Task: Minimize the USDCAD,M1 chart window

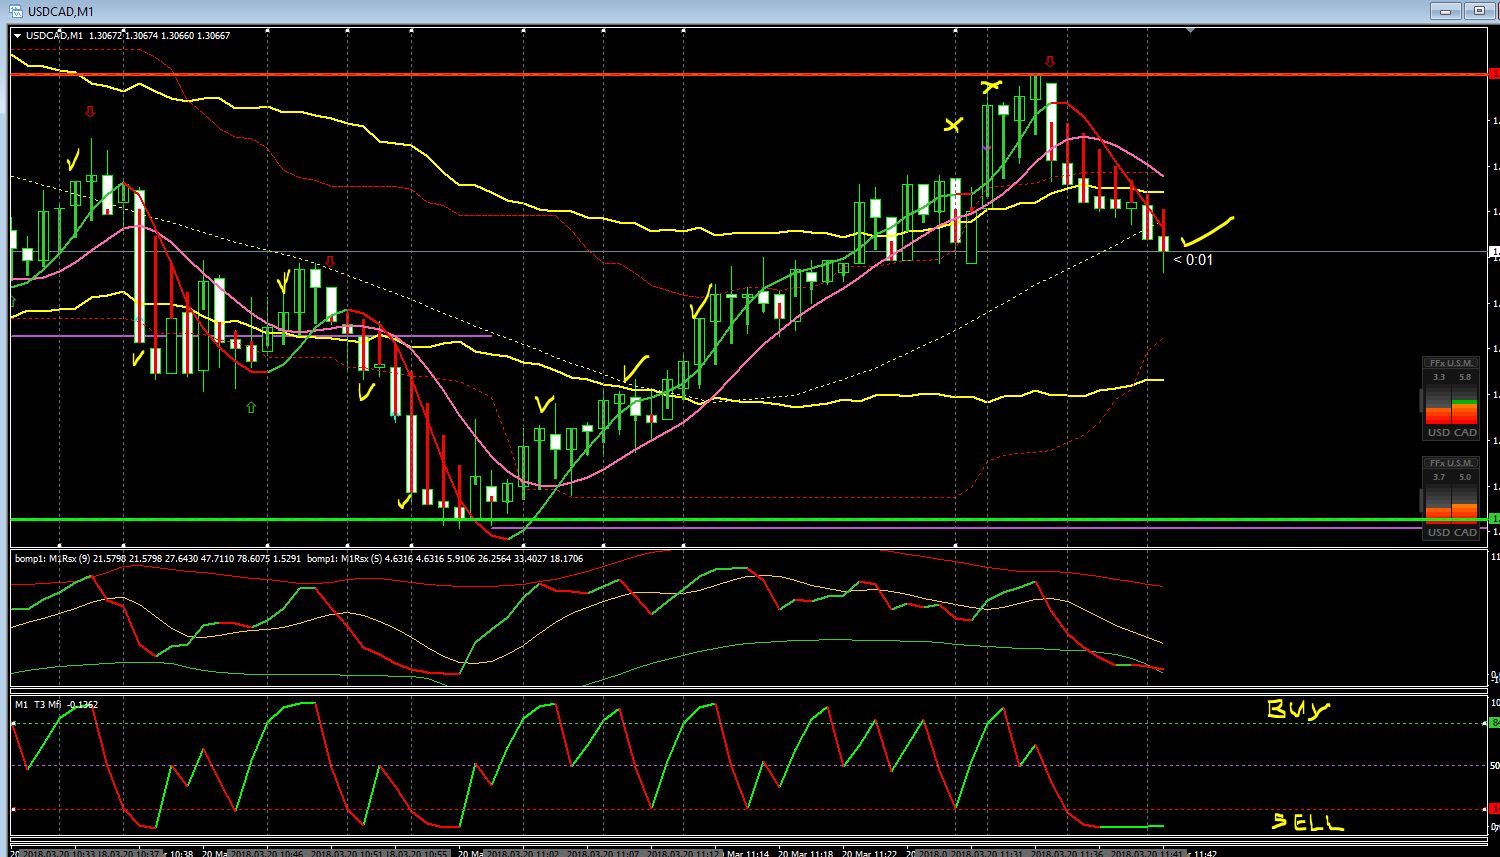Action: [x=1444, y=11]
